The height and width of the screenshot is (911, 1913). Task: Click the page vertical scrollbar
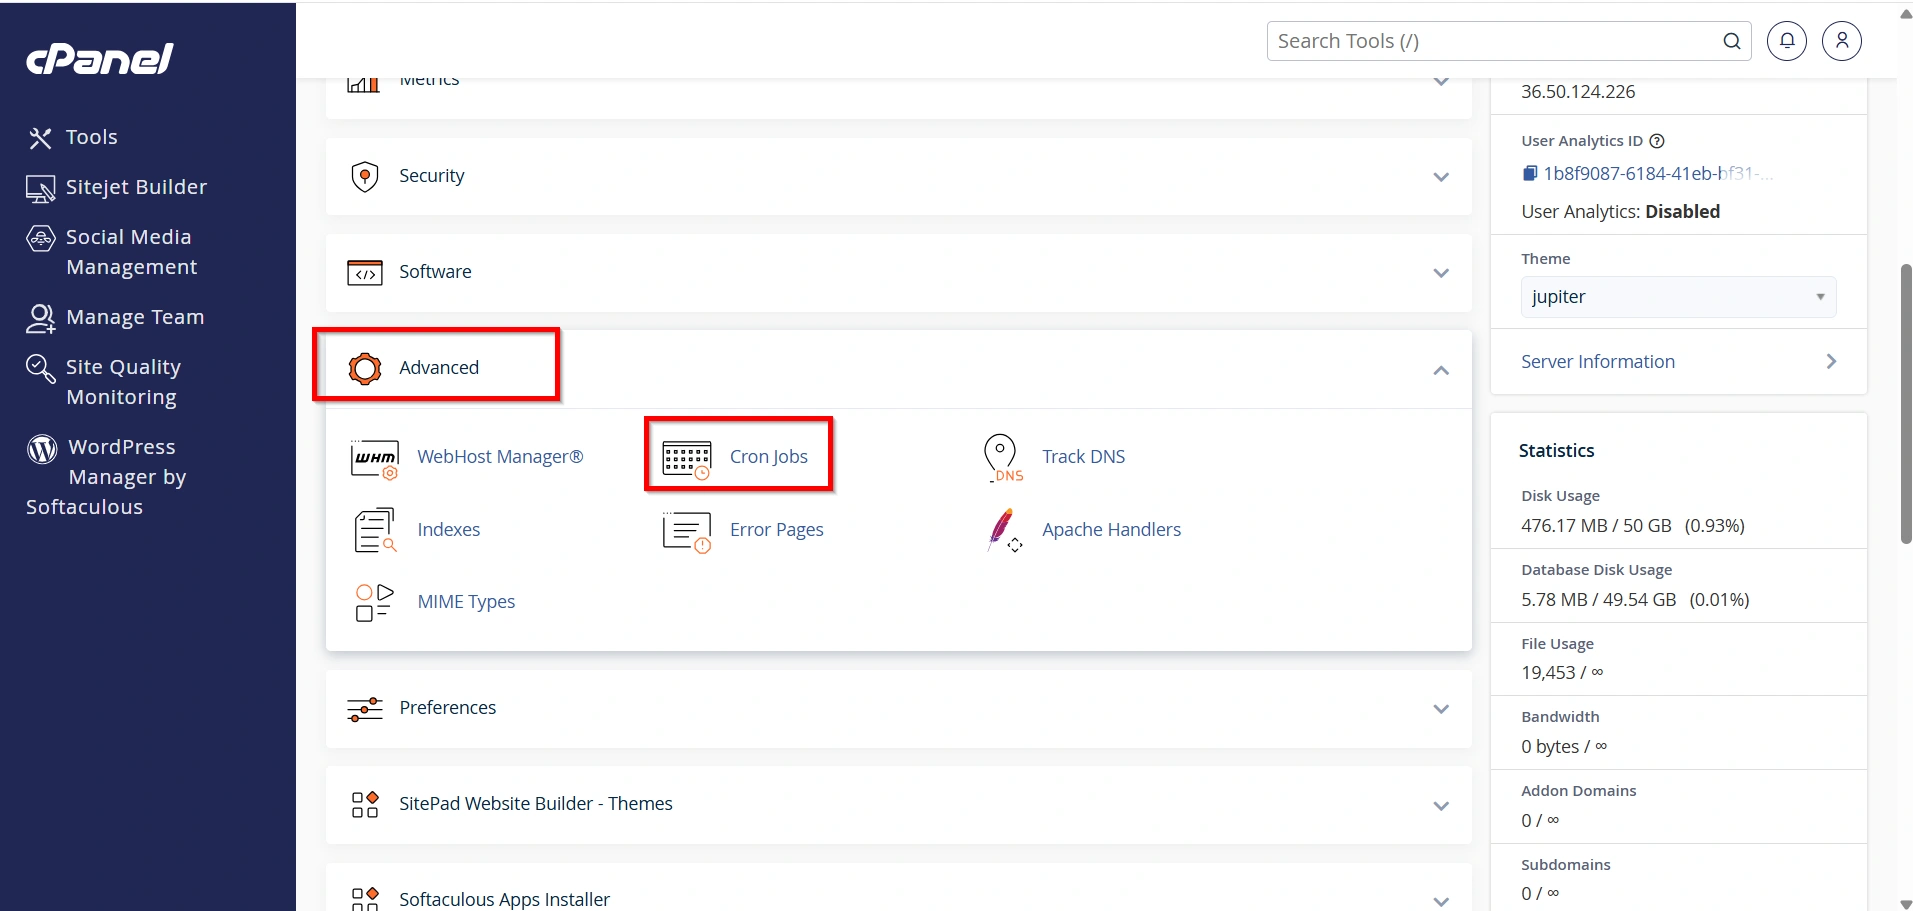pos(1906,404)
